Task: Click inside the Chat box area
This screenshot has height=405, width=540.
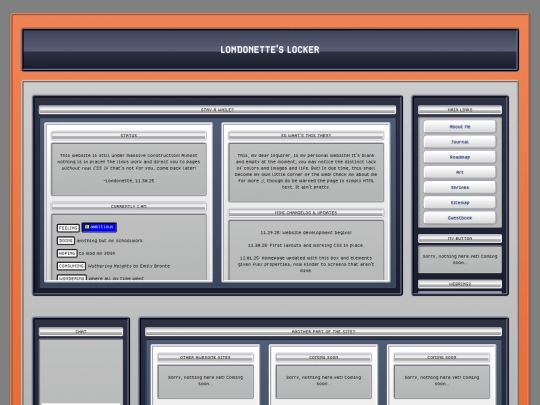Action: click(81, 372)
